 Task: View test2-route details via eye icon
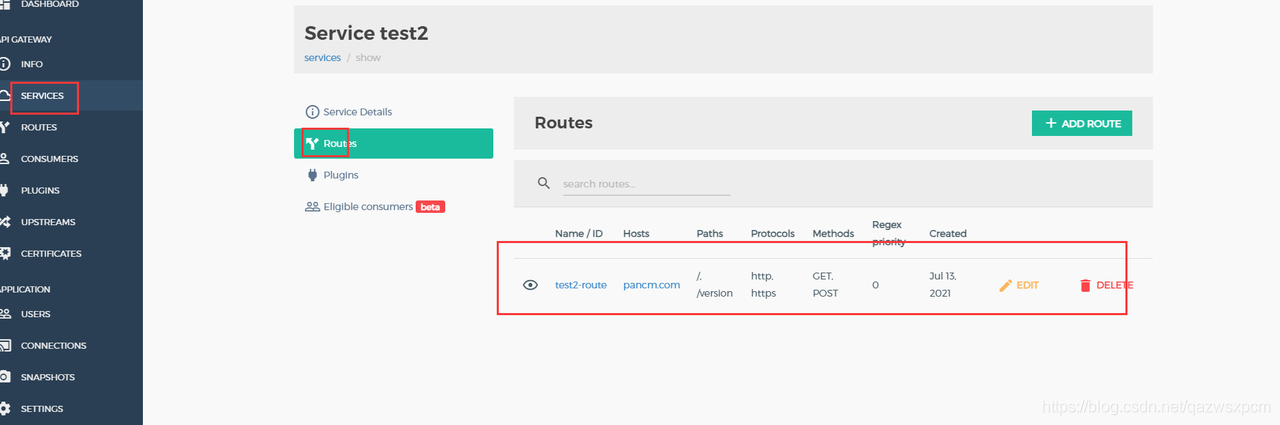tap(530, 285)
